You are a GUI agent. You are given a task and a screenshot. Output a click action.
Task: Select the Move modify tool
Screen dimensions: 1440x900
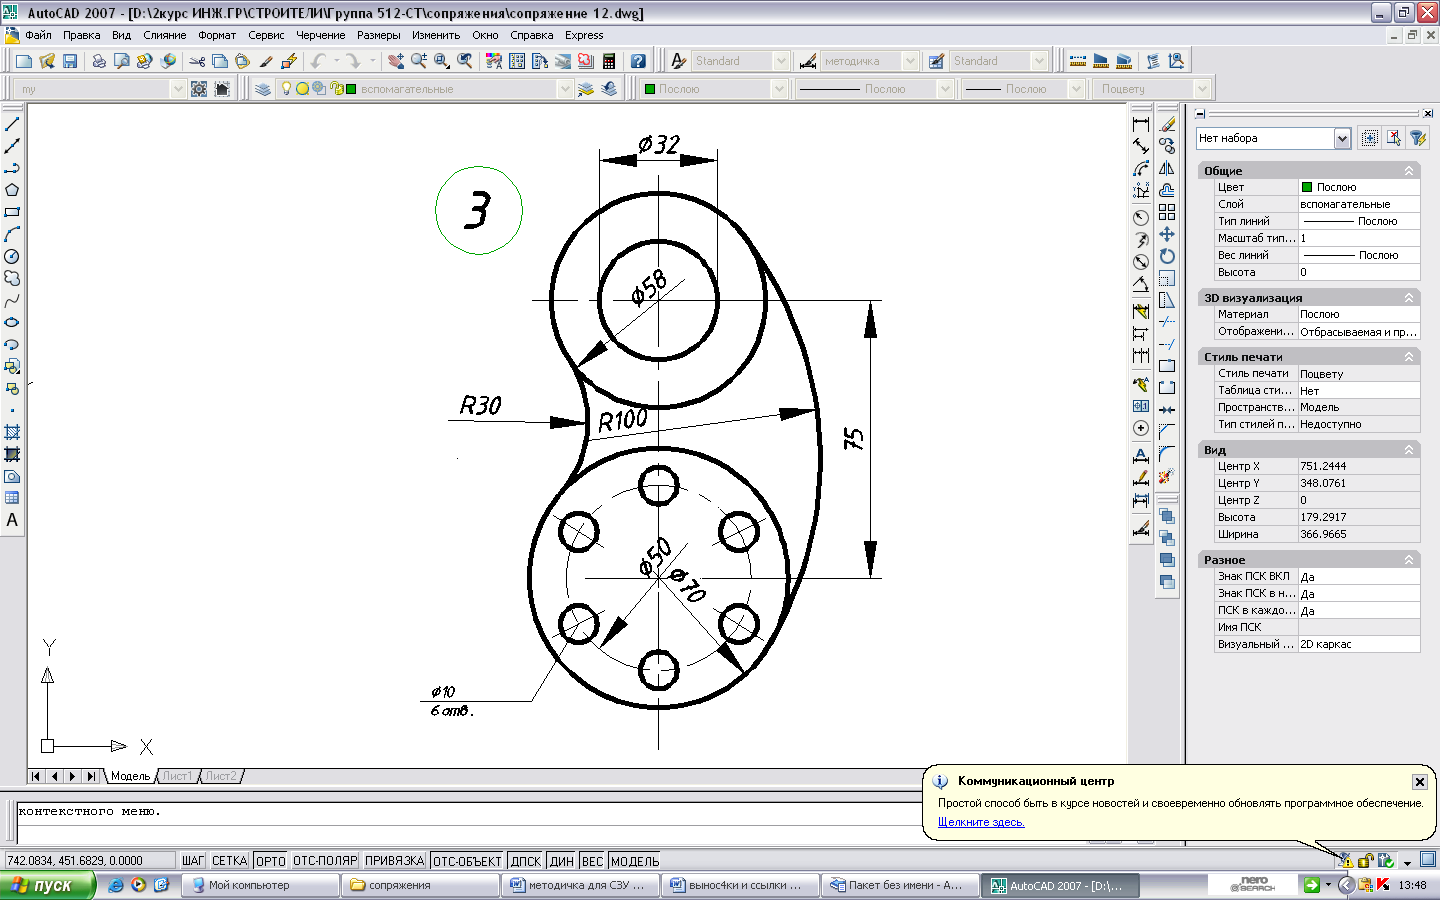(1167, 234)
